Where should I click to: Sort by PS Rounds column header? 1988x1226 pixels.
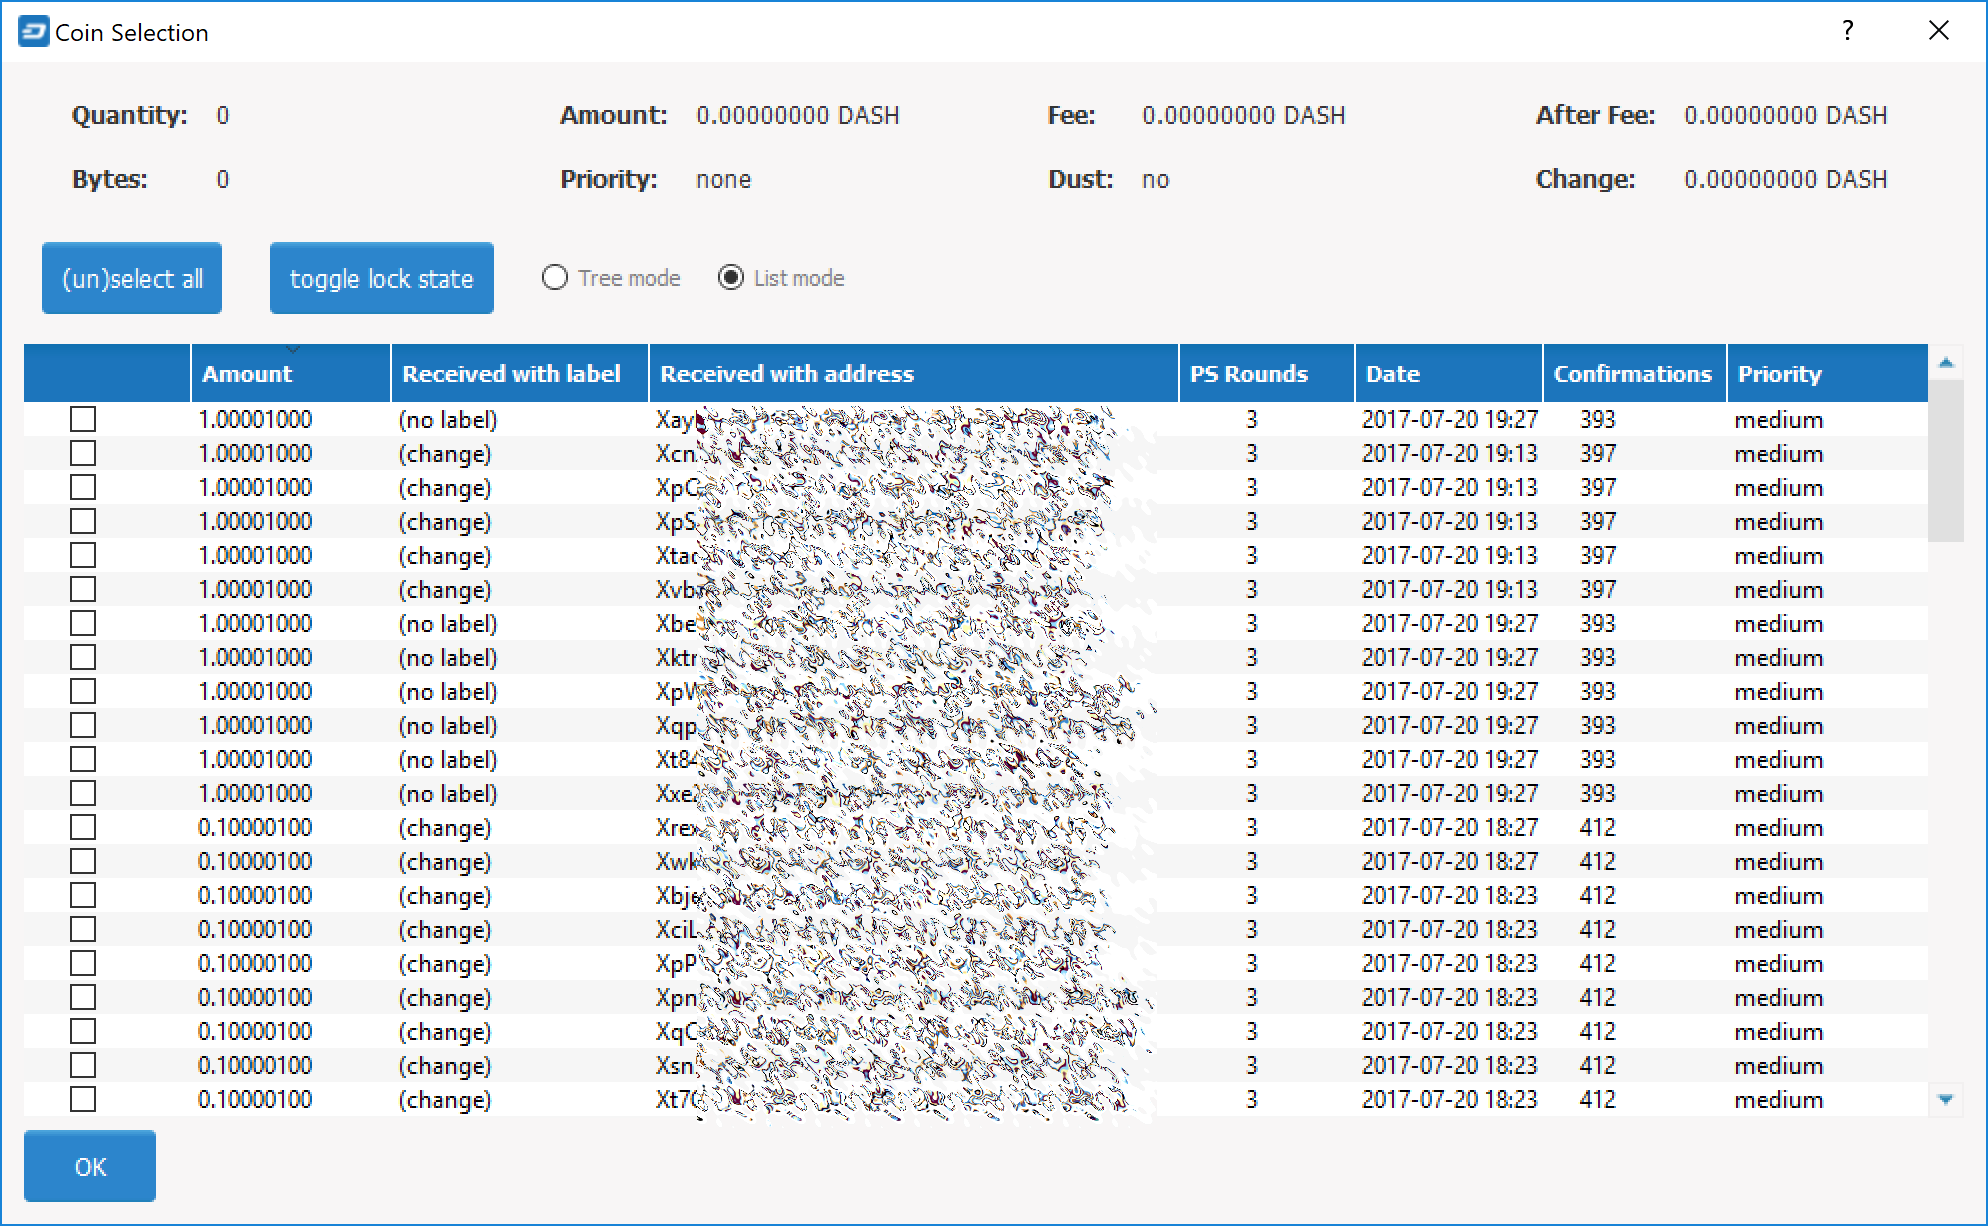tap(1267, 373)
